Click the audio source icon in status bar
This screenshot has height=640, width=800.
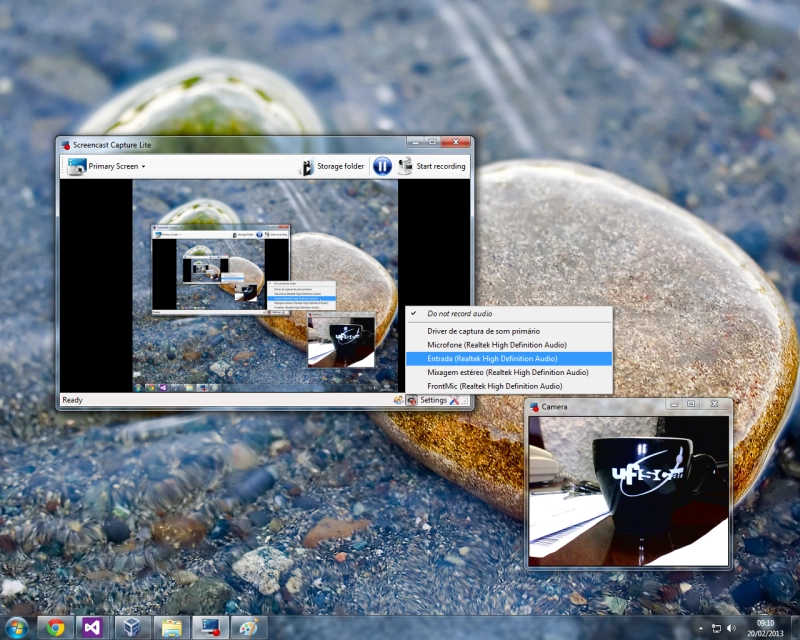click(412, 400)
